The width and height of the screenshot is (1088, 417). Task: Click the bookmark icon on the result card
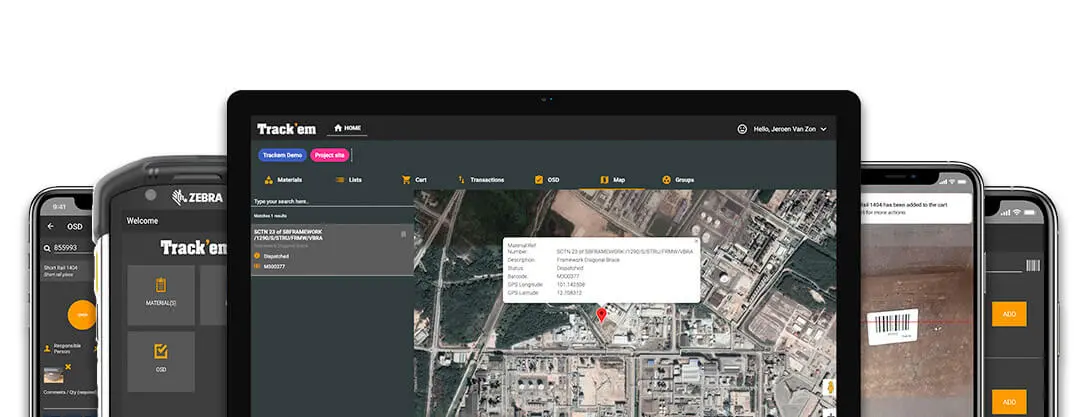click(404, 235)
